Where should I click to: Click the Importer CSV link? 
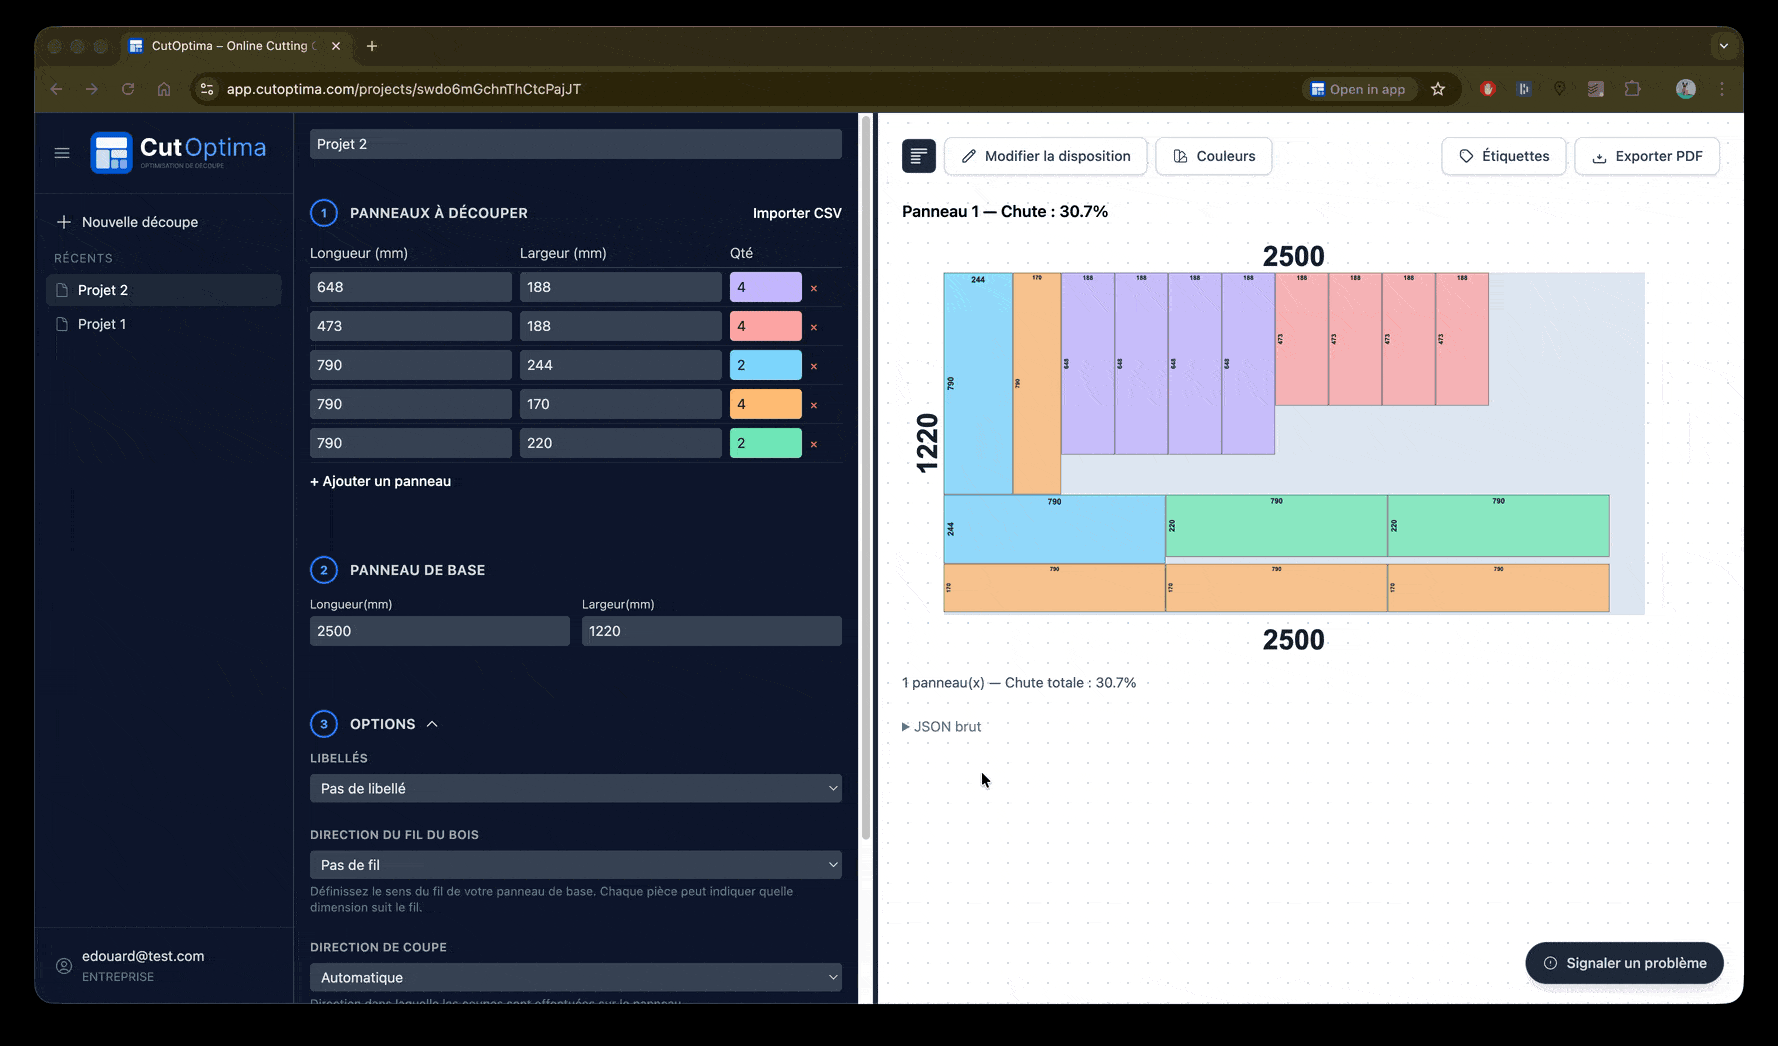tap(797, 213)
